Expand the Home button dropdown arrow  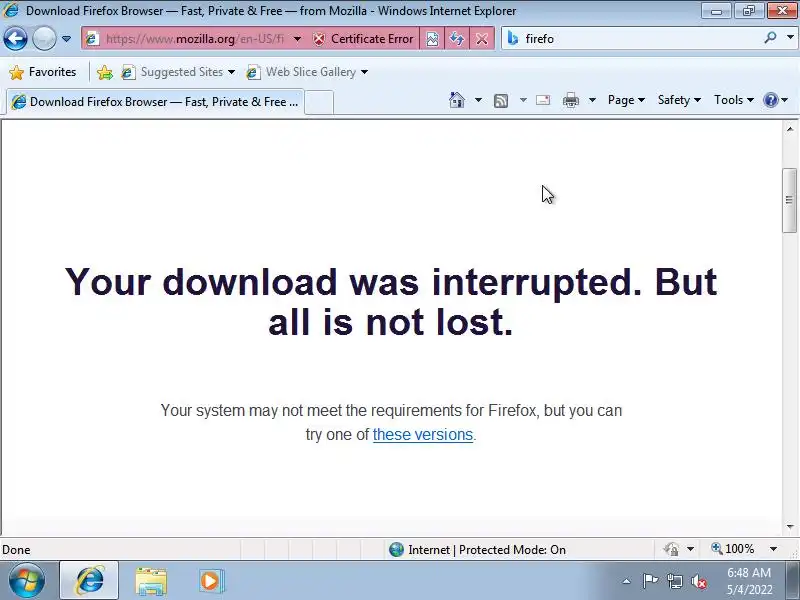(x=478, y=100)
